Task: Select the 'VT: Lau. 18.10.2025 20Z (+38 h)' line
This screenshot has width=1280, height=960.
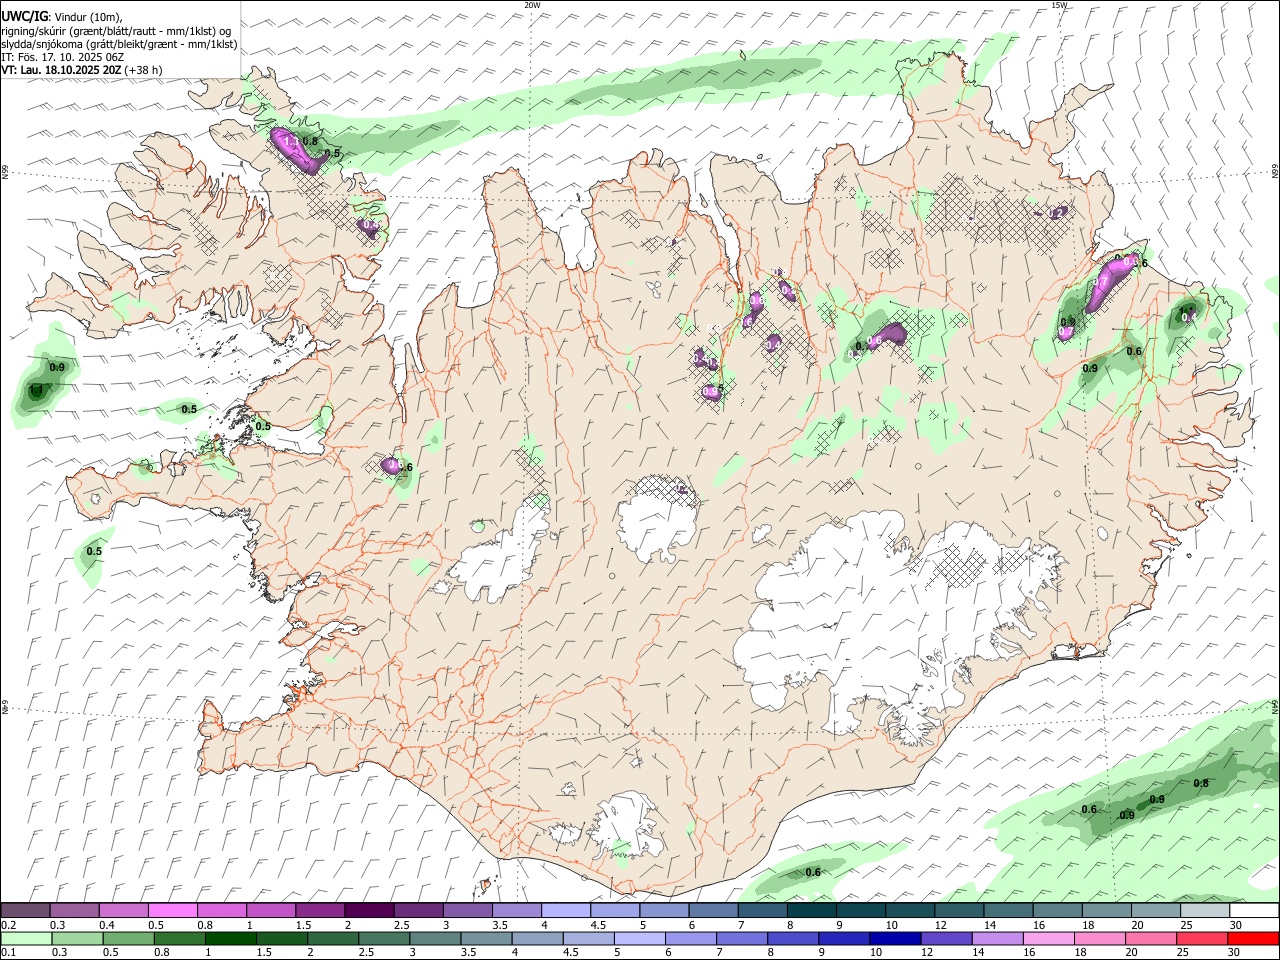Action: [81, 70]
